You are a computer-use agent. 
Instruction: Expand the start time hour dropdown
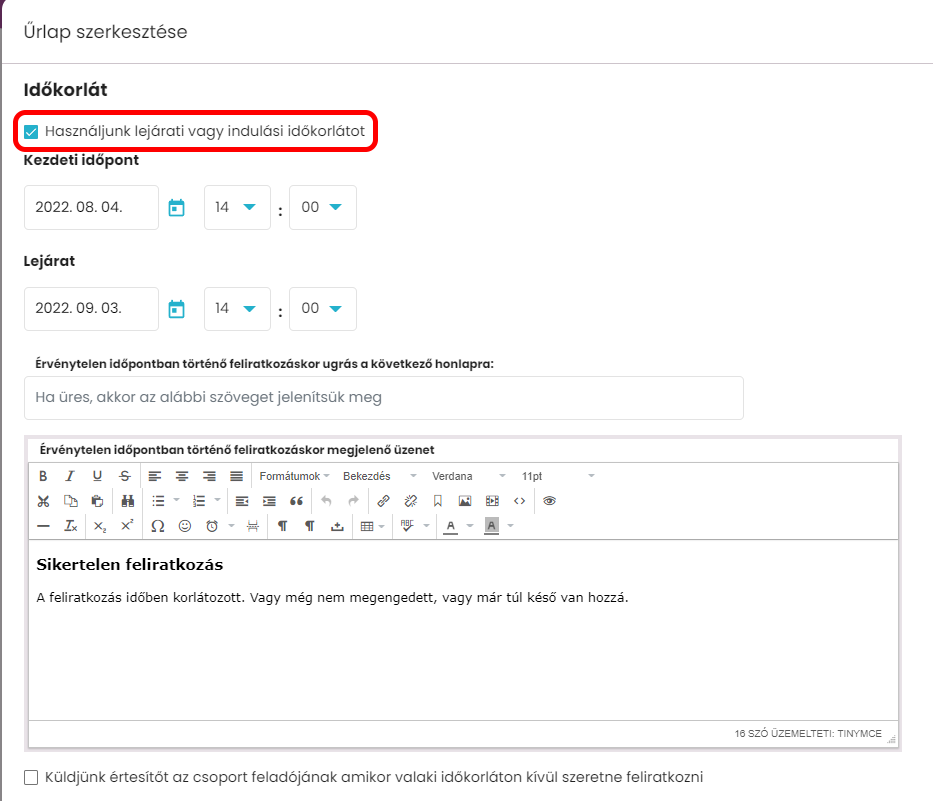[237, 208]
